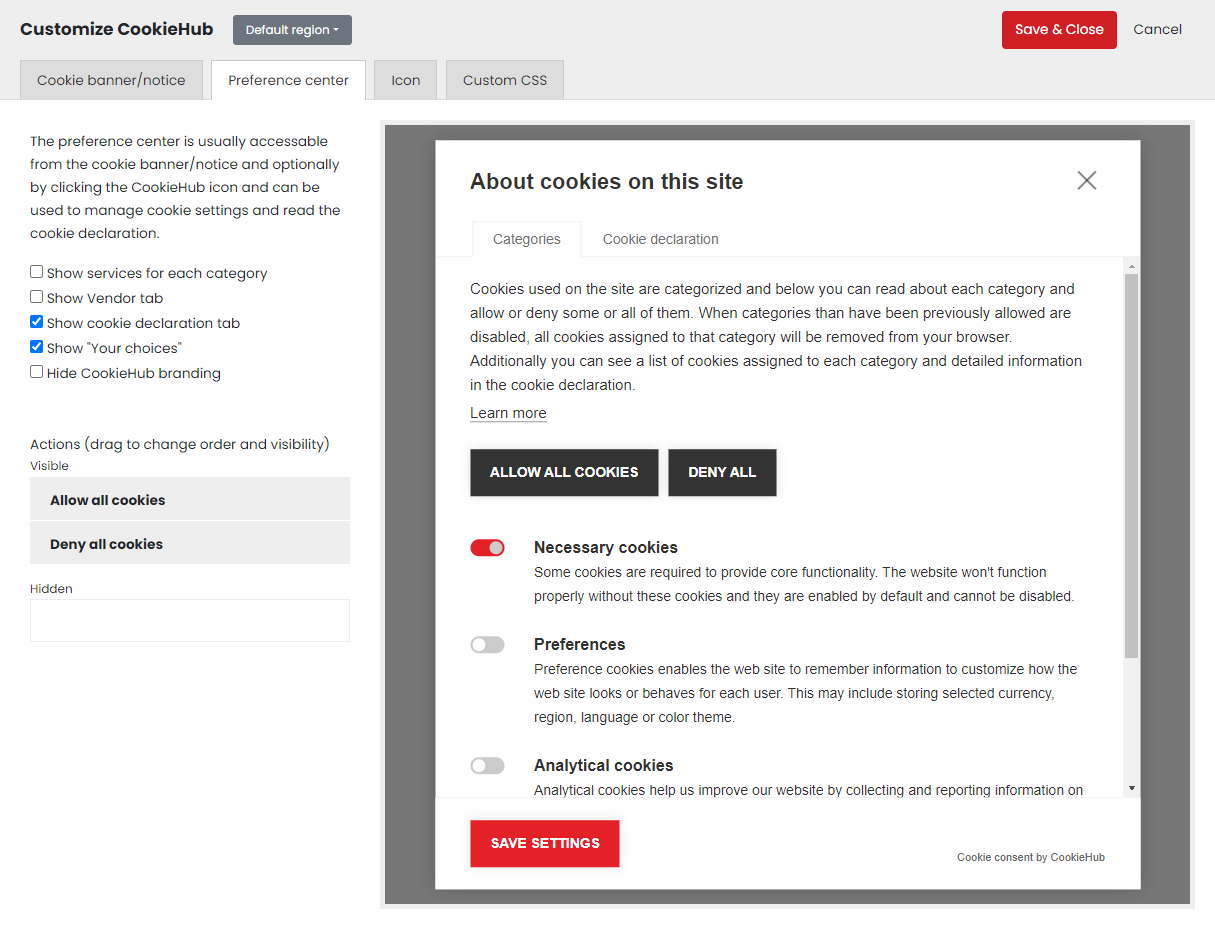The image size is (1215, 929).
Task: Disable Show cookie declaration tab
Action: coord(36,322)
